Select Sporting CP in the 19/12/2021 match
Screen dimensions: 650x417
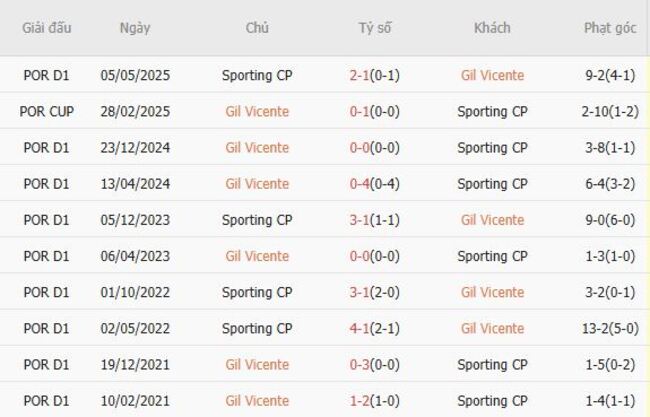[x=492, y=364]
